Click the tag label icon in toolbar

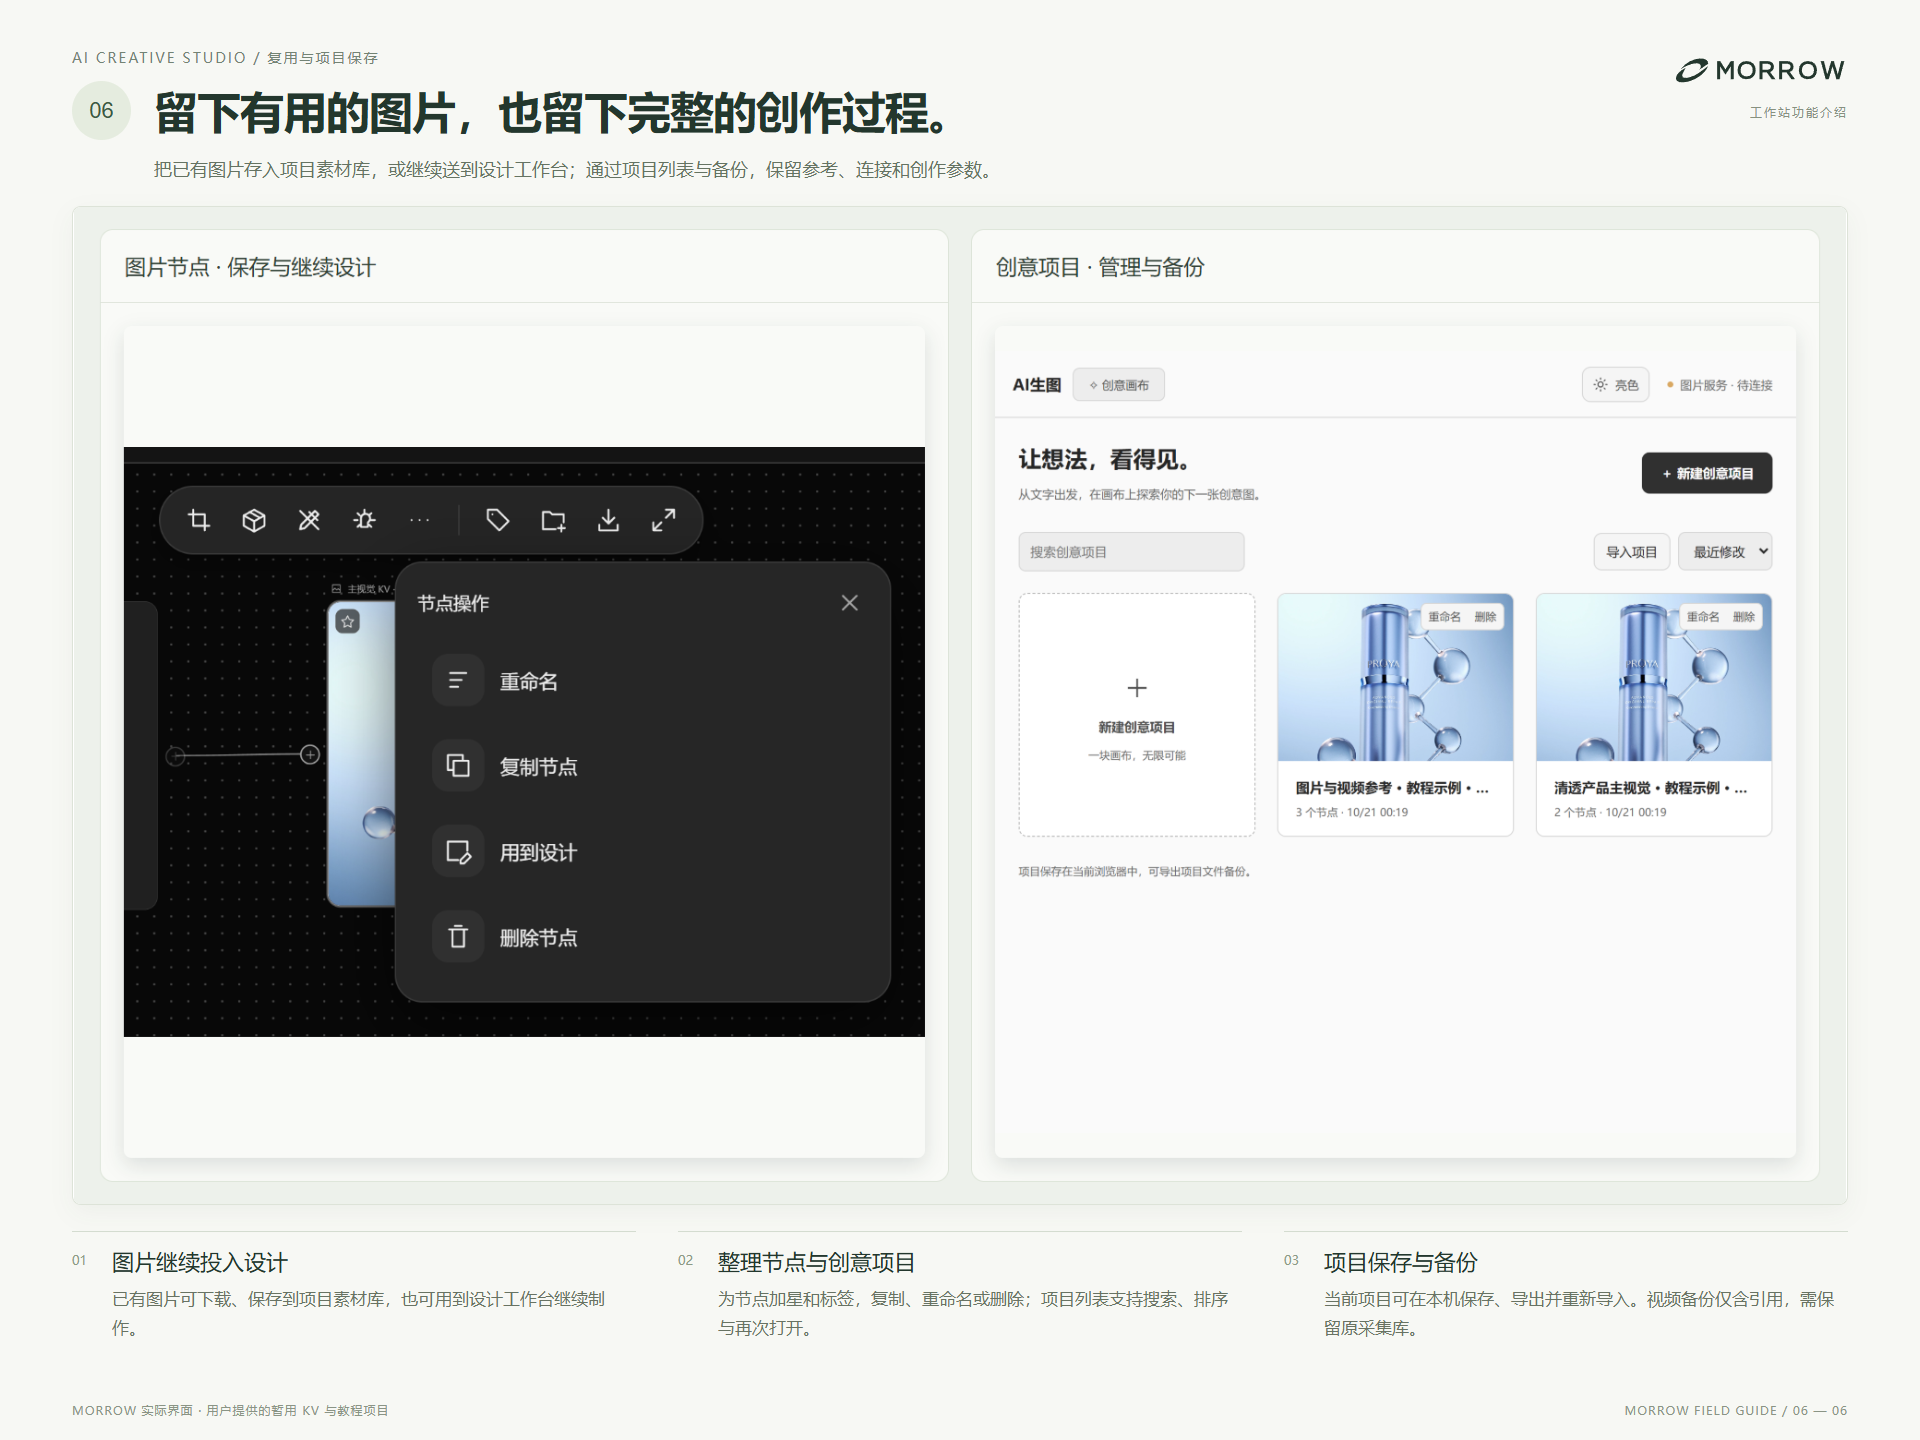(x=497, y=520)
